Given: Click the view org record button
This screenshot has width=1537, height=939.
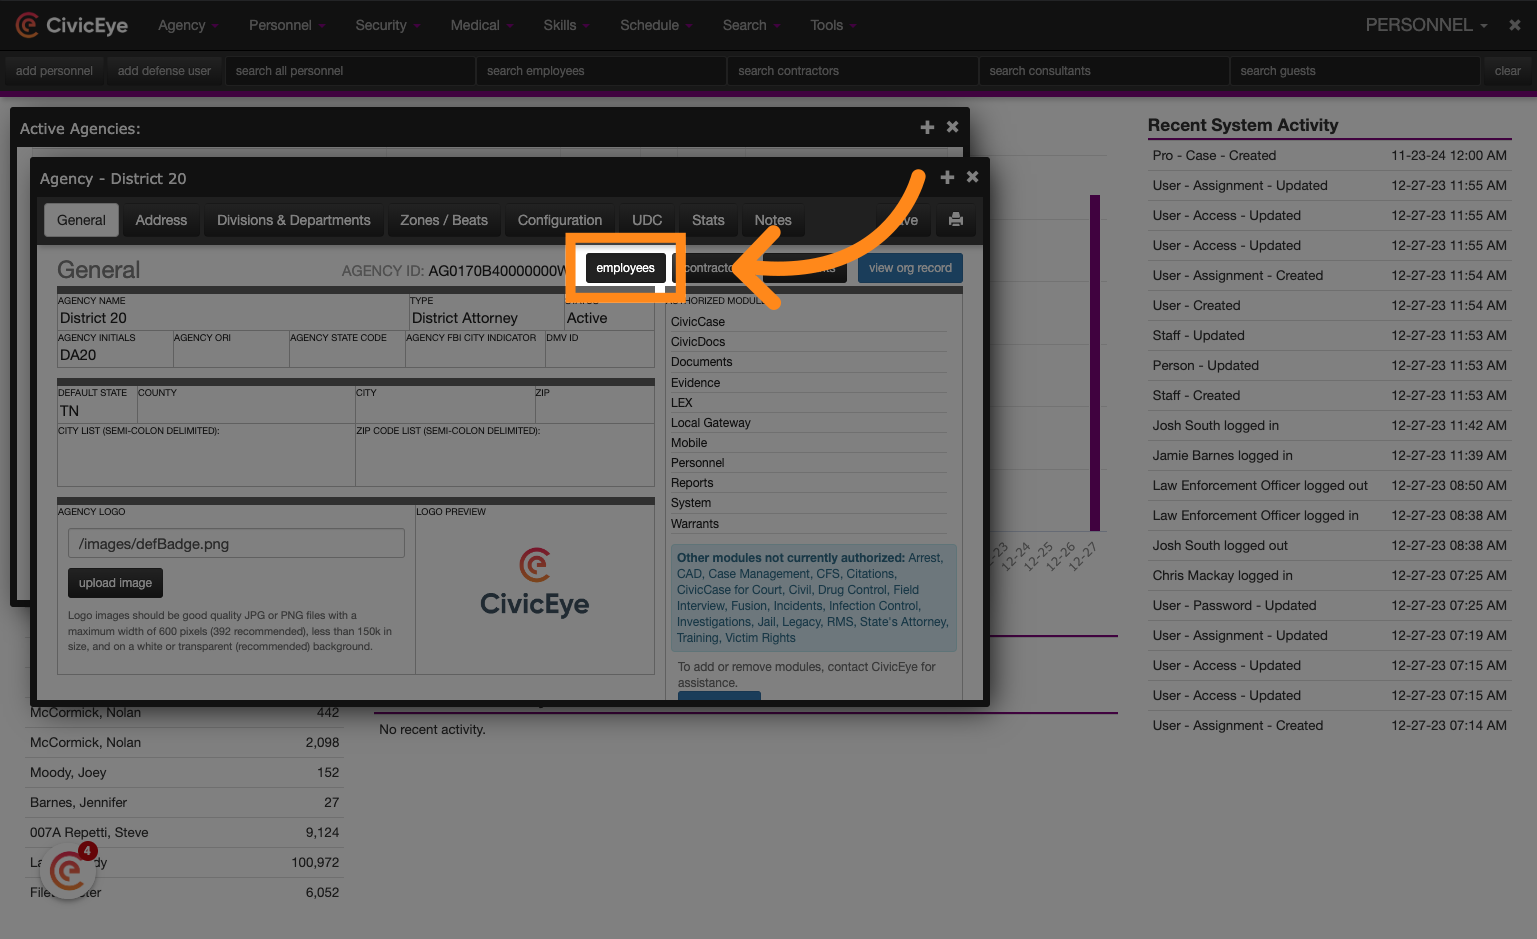Looking at the screenshot, I should click(x=910, y=268).
